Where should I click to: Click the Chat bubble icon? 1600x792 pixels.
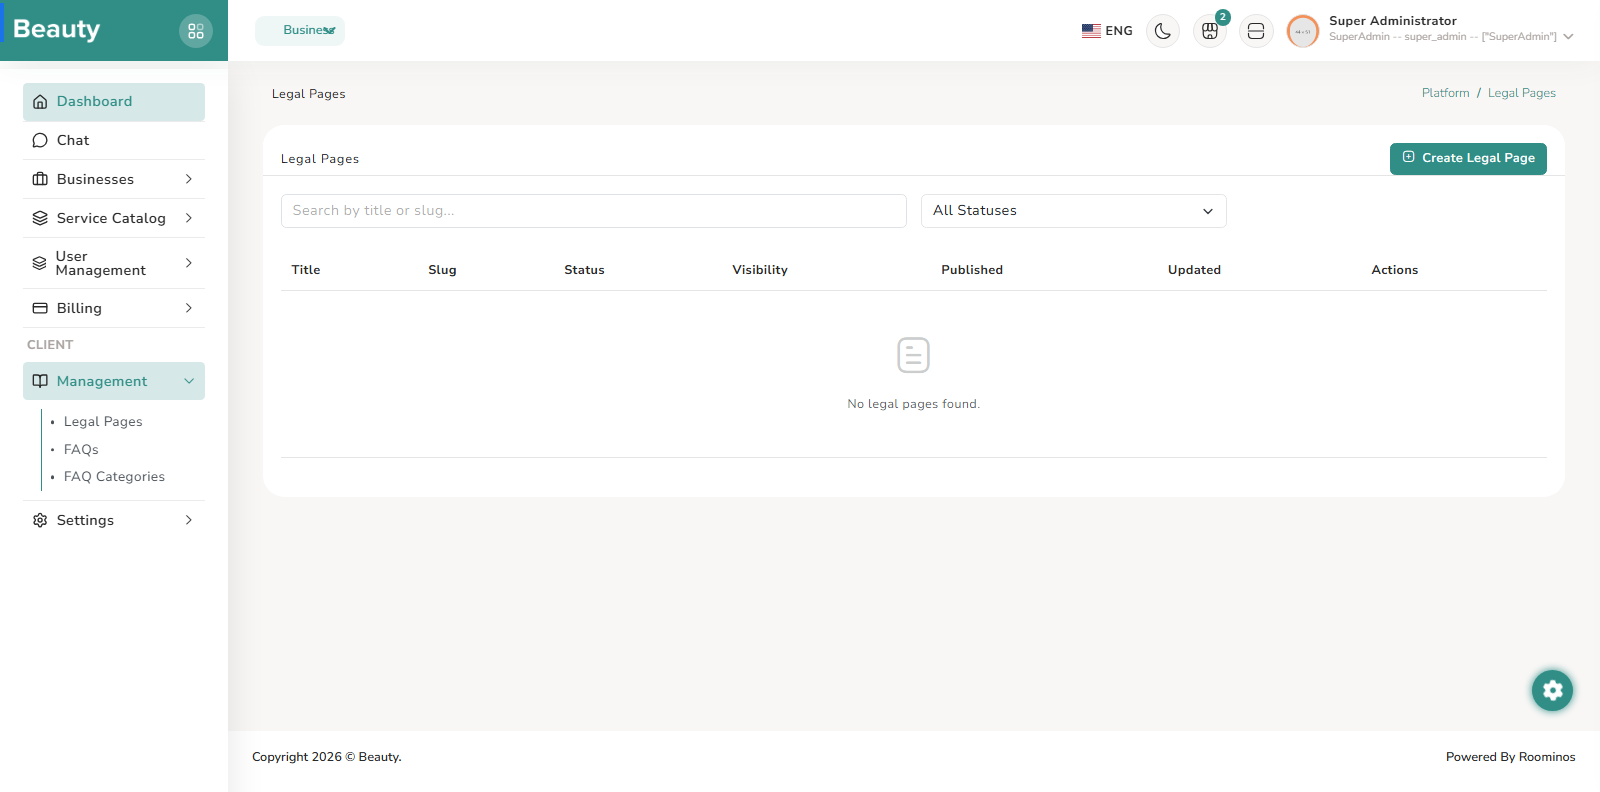[x=40, y=141]
